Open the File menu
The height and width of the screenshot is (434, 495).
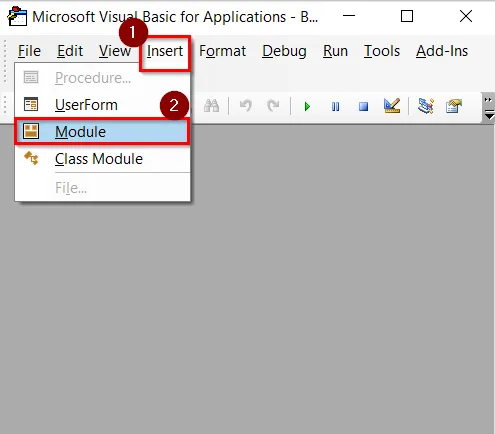[29, 51]
